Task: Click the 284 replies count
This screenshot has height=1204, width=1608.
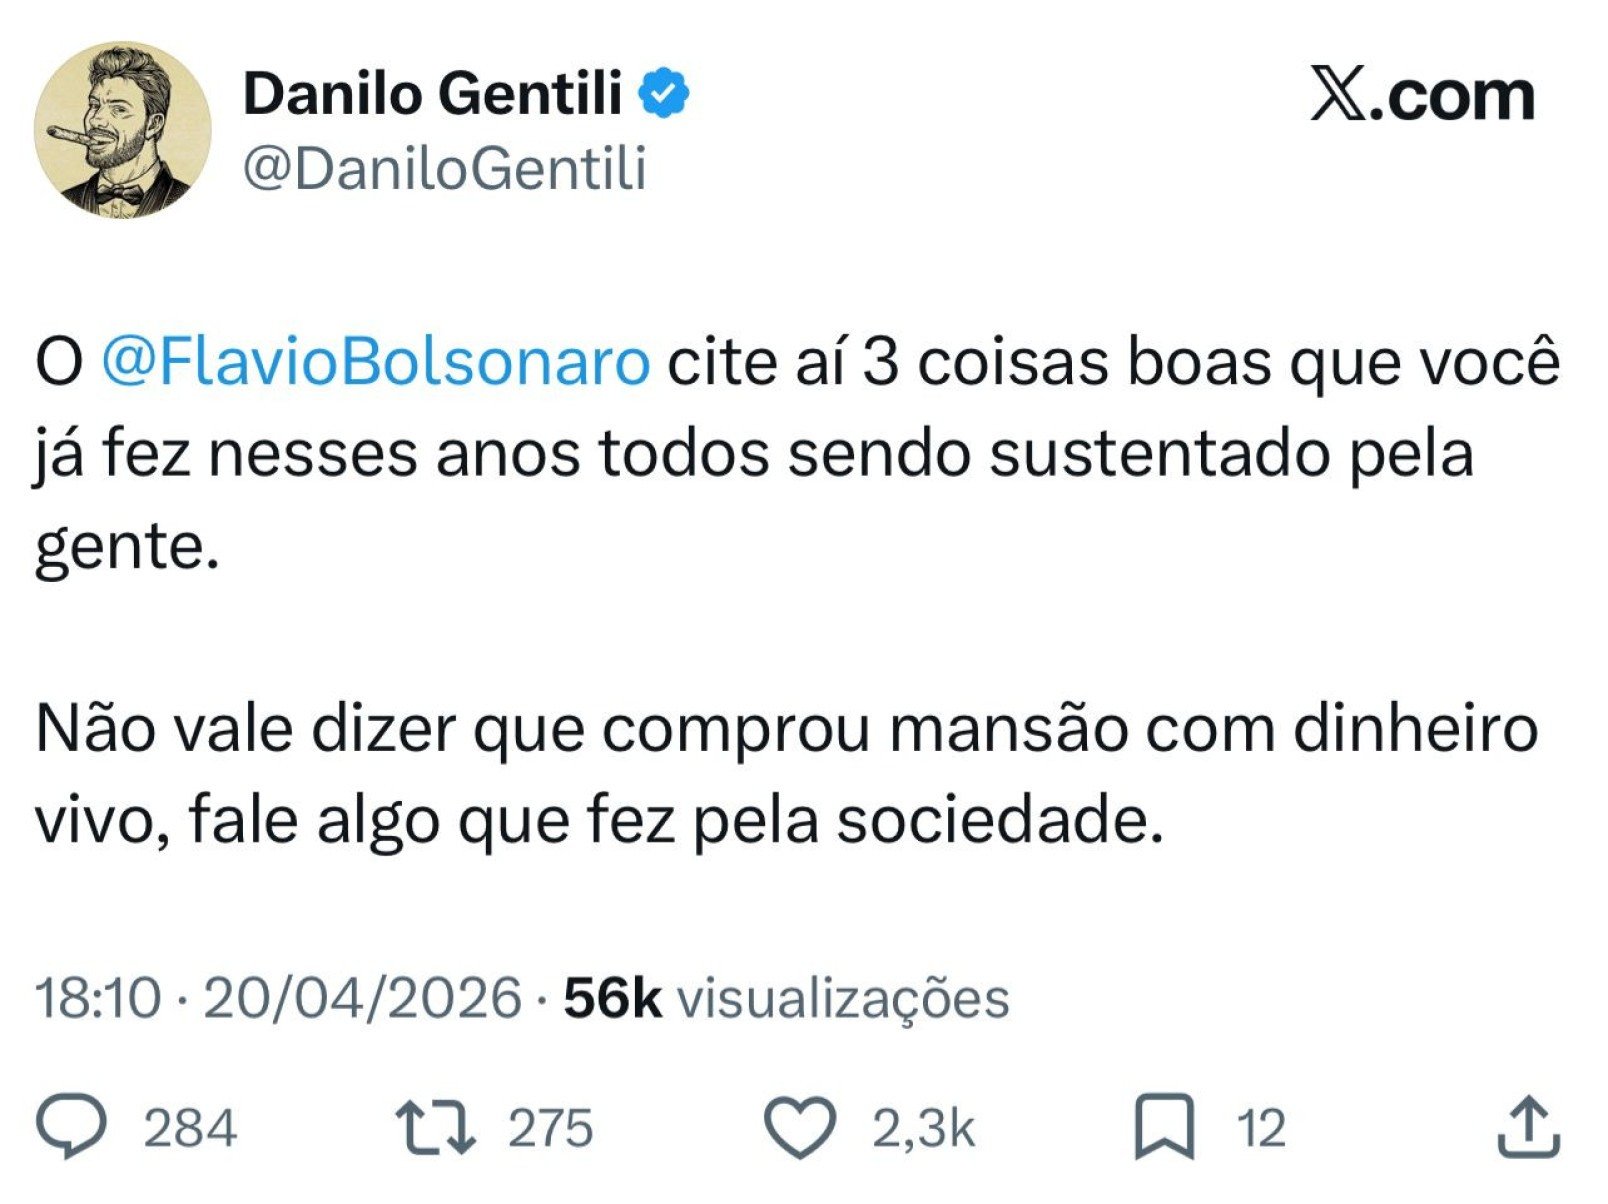Action: point(190,1129)
